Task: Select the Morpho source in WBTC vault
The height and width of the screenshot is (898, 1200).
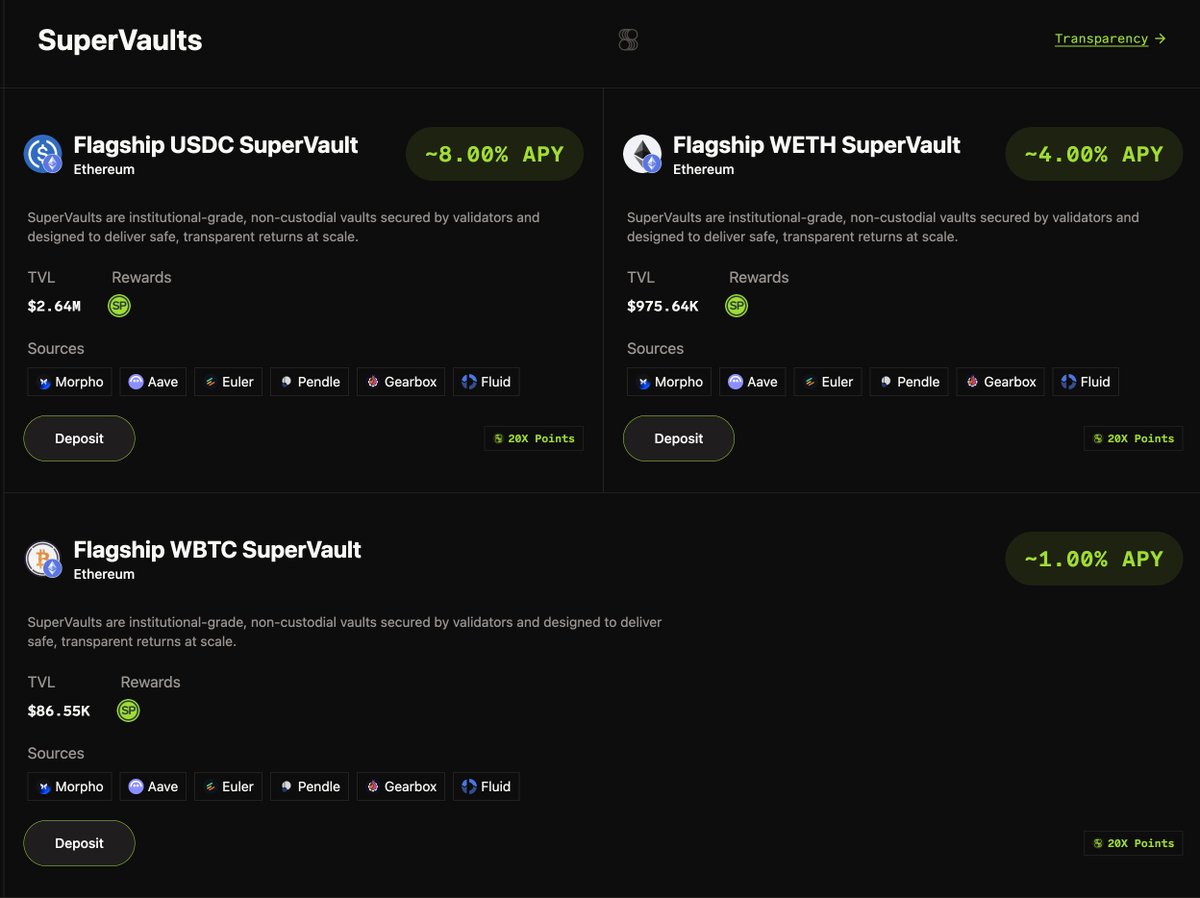Action: pyautogui.click(x=70, y=787)
